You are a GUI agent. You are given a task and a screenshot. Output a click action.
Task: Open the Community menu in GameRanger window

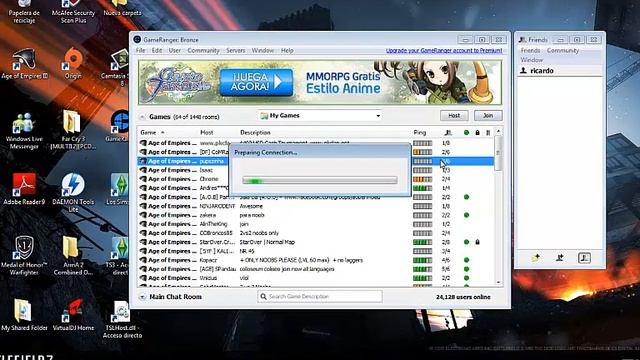tap(204, 51)
